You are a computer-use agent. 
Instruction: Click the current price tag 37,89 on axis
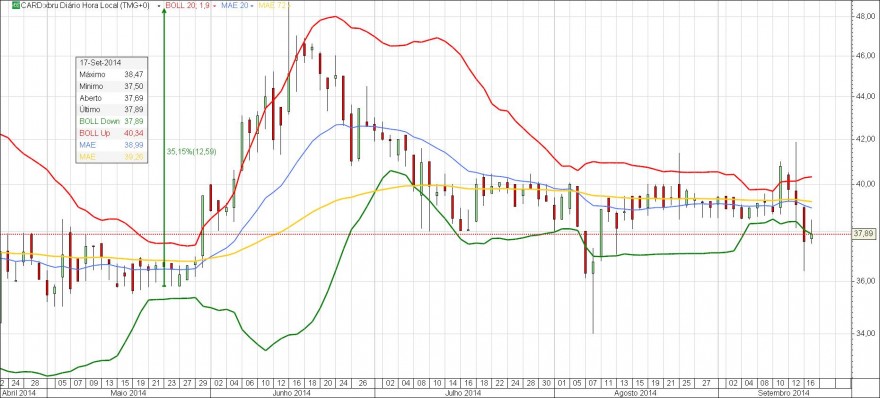865,234
